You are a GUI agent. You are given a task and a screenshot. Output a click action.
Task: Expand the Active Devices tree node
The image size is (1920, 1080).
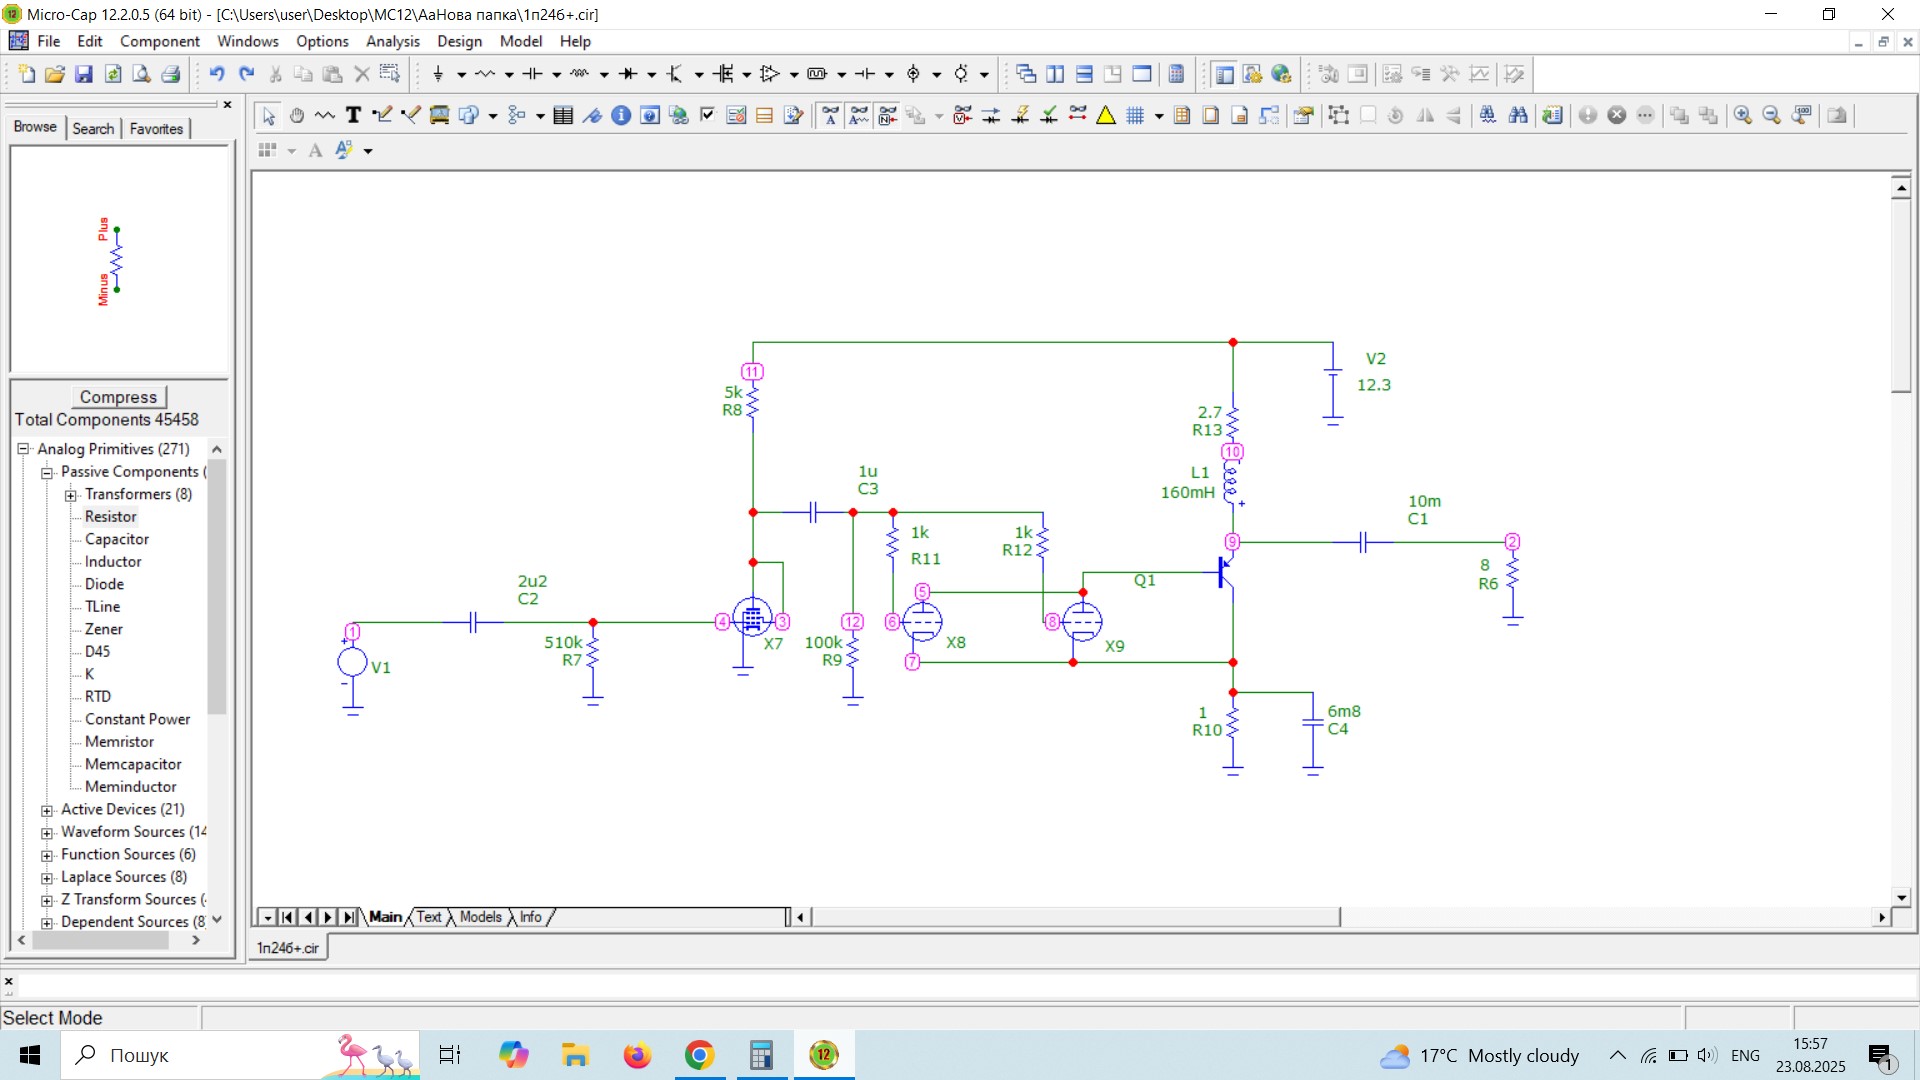(x=47, y=810)
